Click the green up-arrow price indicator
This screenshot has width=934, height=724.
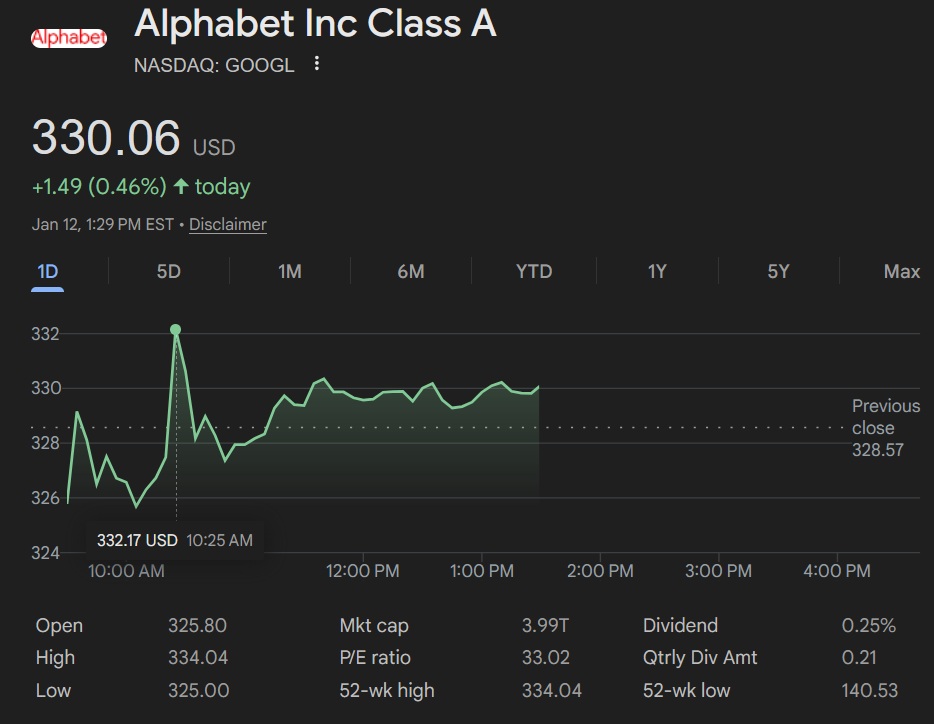(x=181, y=187)
